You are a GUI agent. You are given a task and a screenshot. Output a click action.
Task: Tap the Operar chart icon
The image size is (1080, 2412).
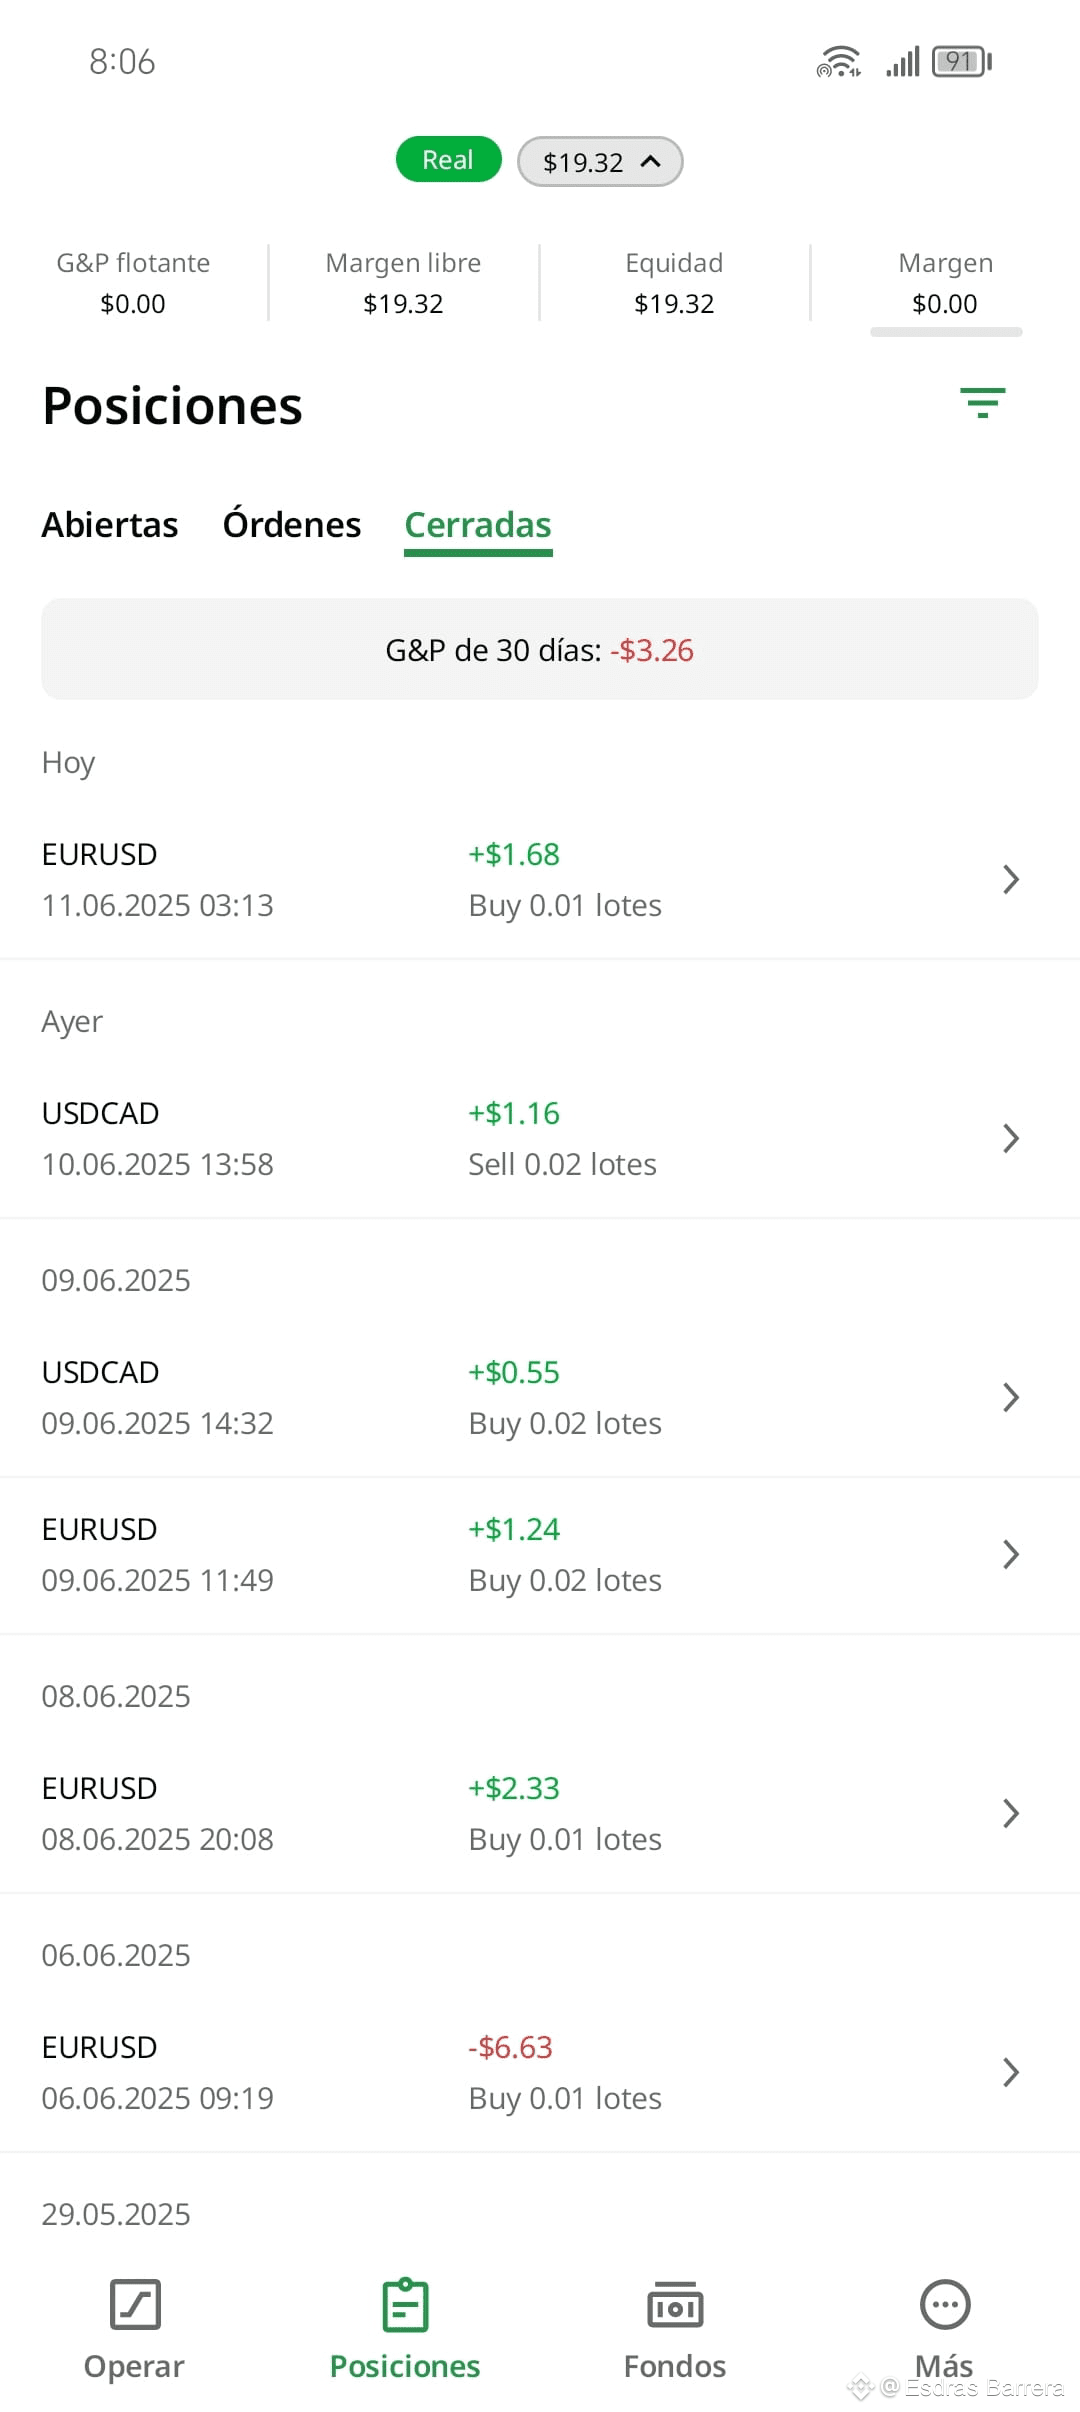135,2304
